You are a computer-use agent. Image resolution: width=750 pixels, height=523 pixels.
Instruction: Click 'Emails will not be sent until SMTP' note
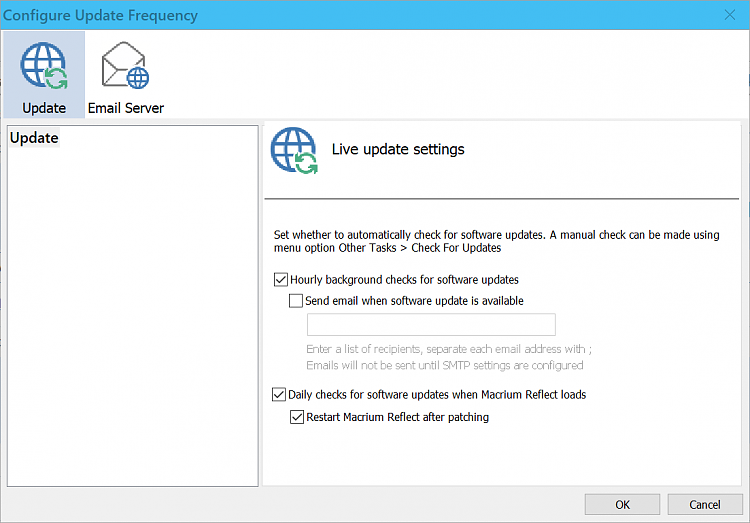point(445,366)
